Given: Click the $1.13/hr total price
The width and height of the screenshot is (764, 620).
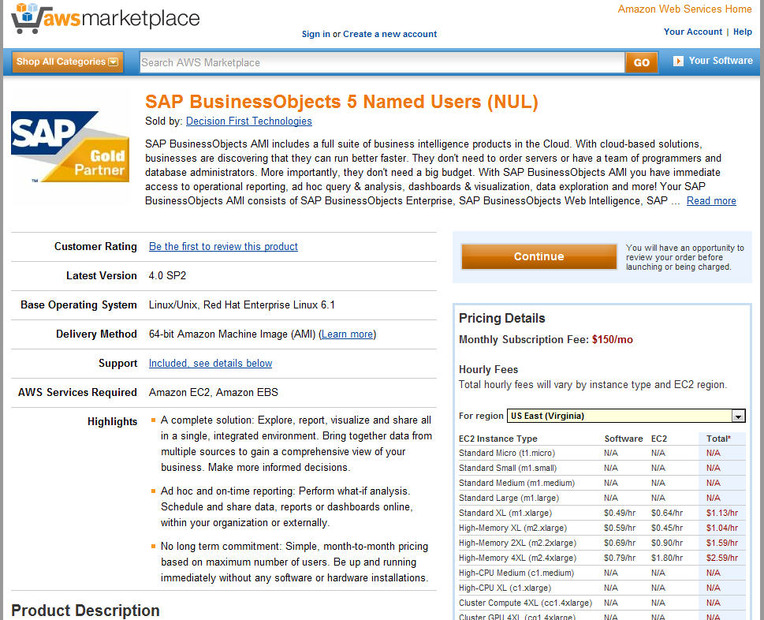Looking at the screenshot, I should click(722, 513).
